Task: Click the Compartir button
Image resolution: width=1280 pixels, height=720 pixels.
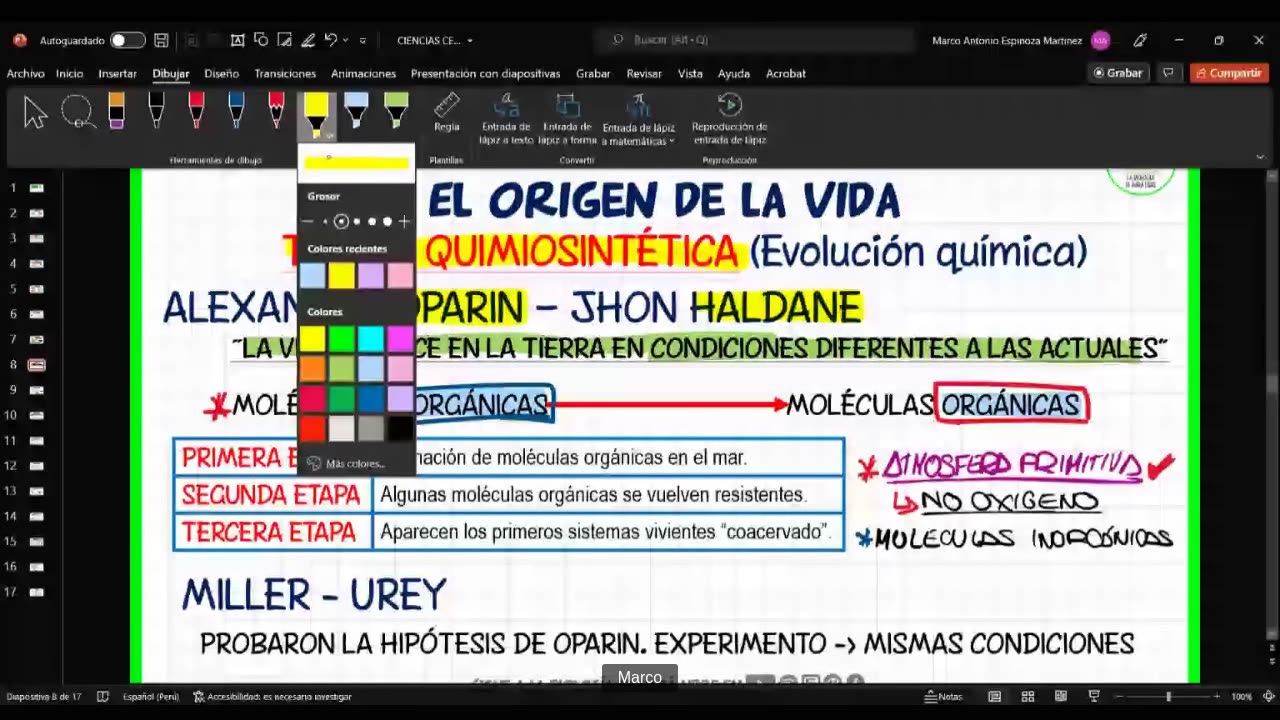Action: click(1229, 73)
